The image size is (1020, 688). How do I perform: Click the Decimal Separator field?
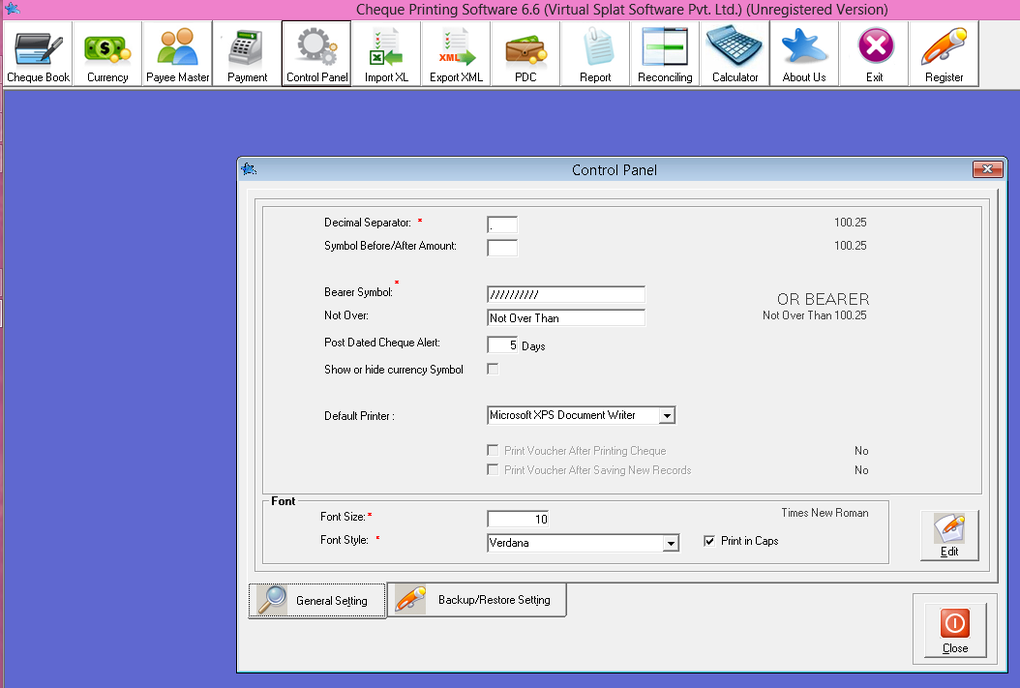point(502,225)
